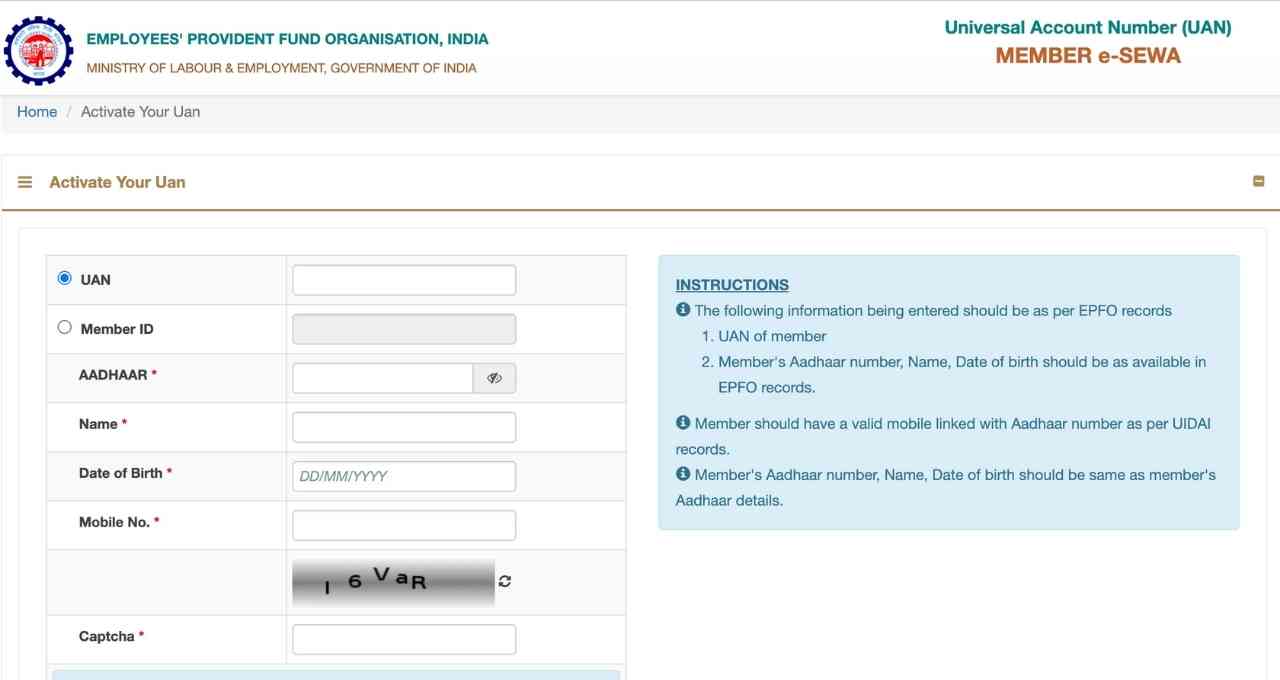Viewport: 1280px width, 680px height.
Task: Focus the AADHAAR number field
Action: pos(383,378)
